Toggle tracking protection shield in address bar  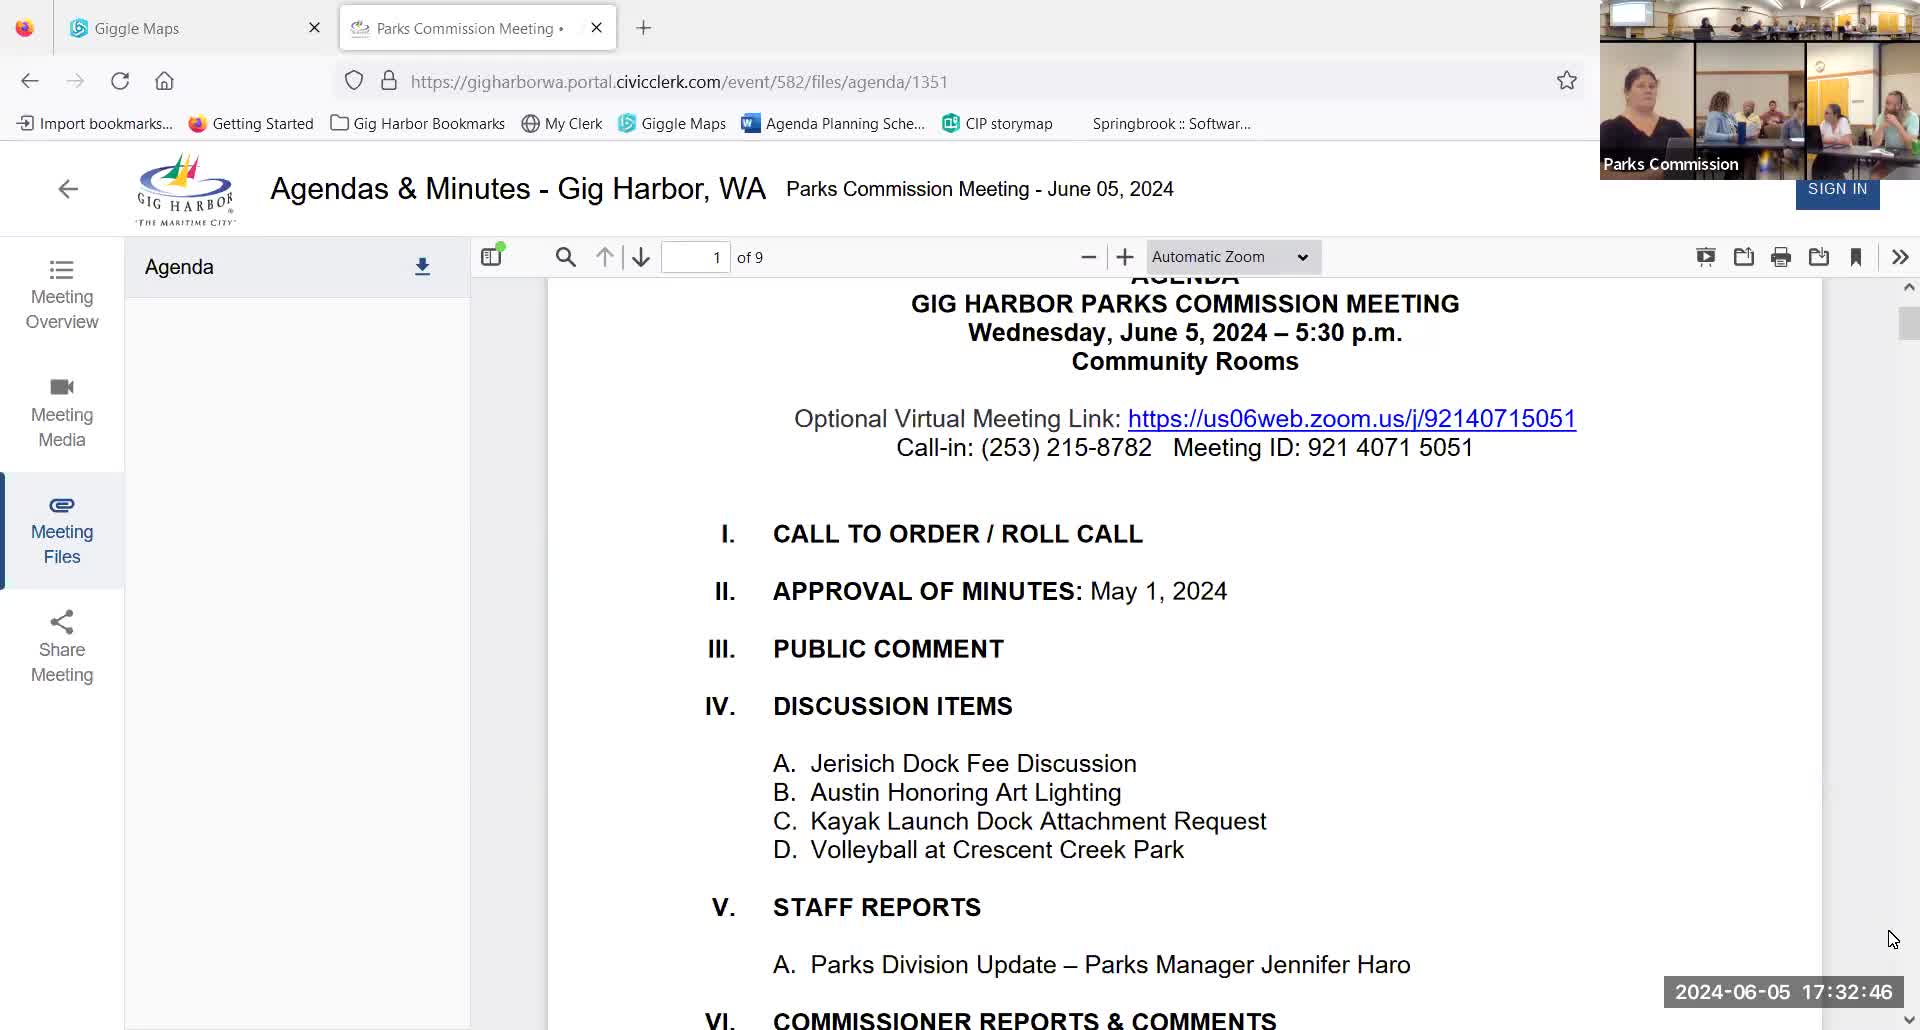tap(353, 80)
